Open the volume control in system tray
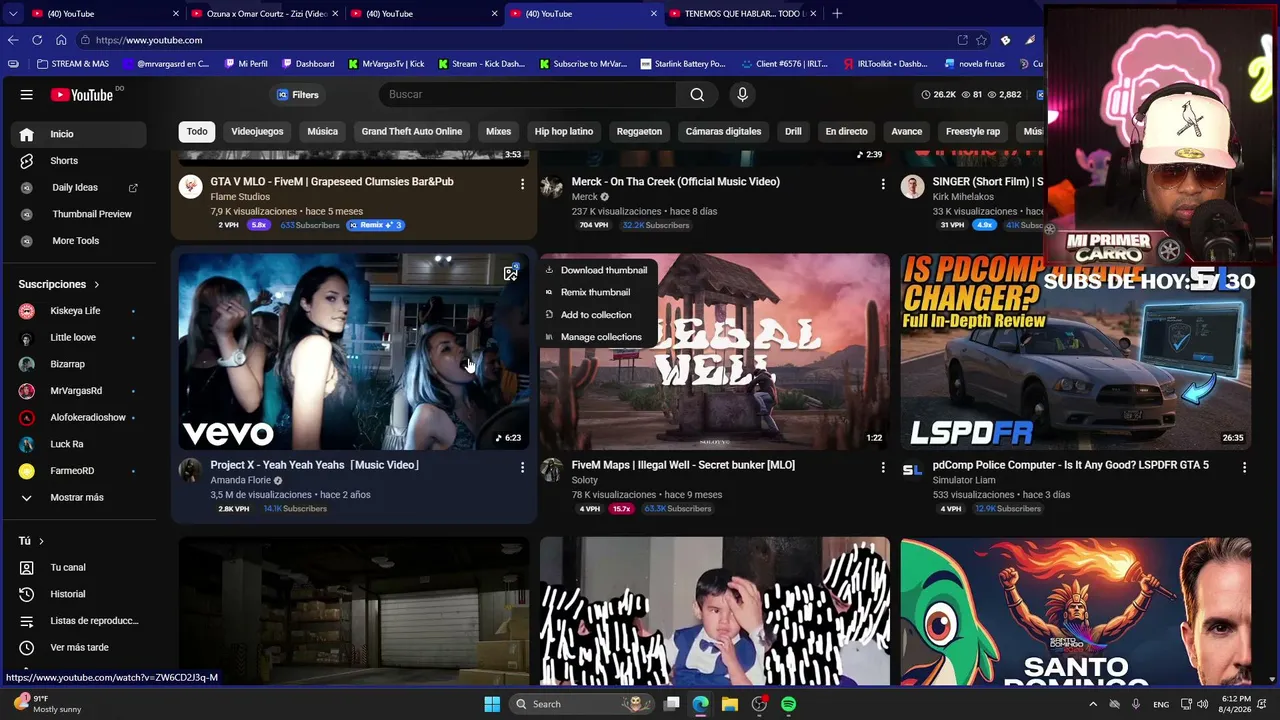Screen dimensions: 1280x720 click(1202, 704)
